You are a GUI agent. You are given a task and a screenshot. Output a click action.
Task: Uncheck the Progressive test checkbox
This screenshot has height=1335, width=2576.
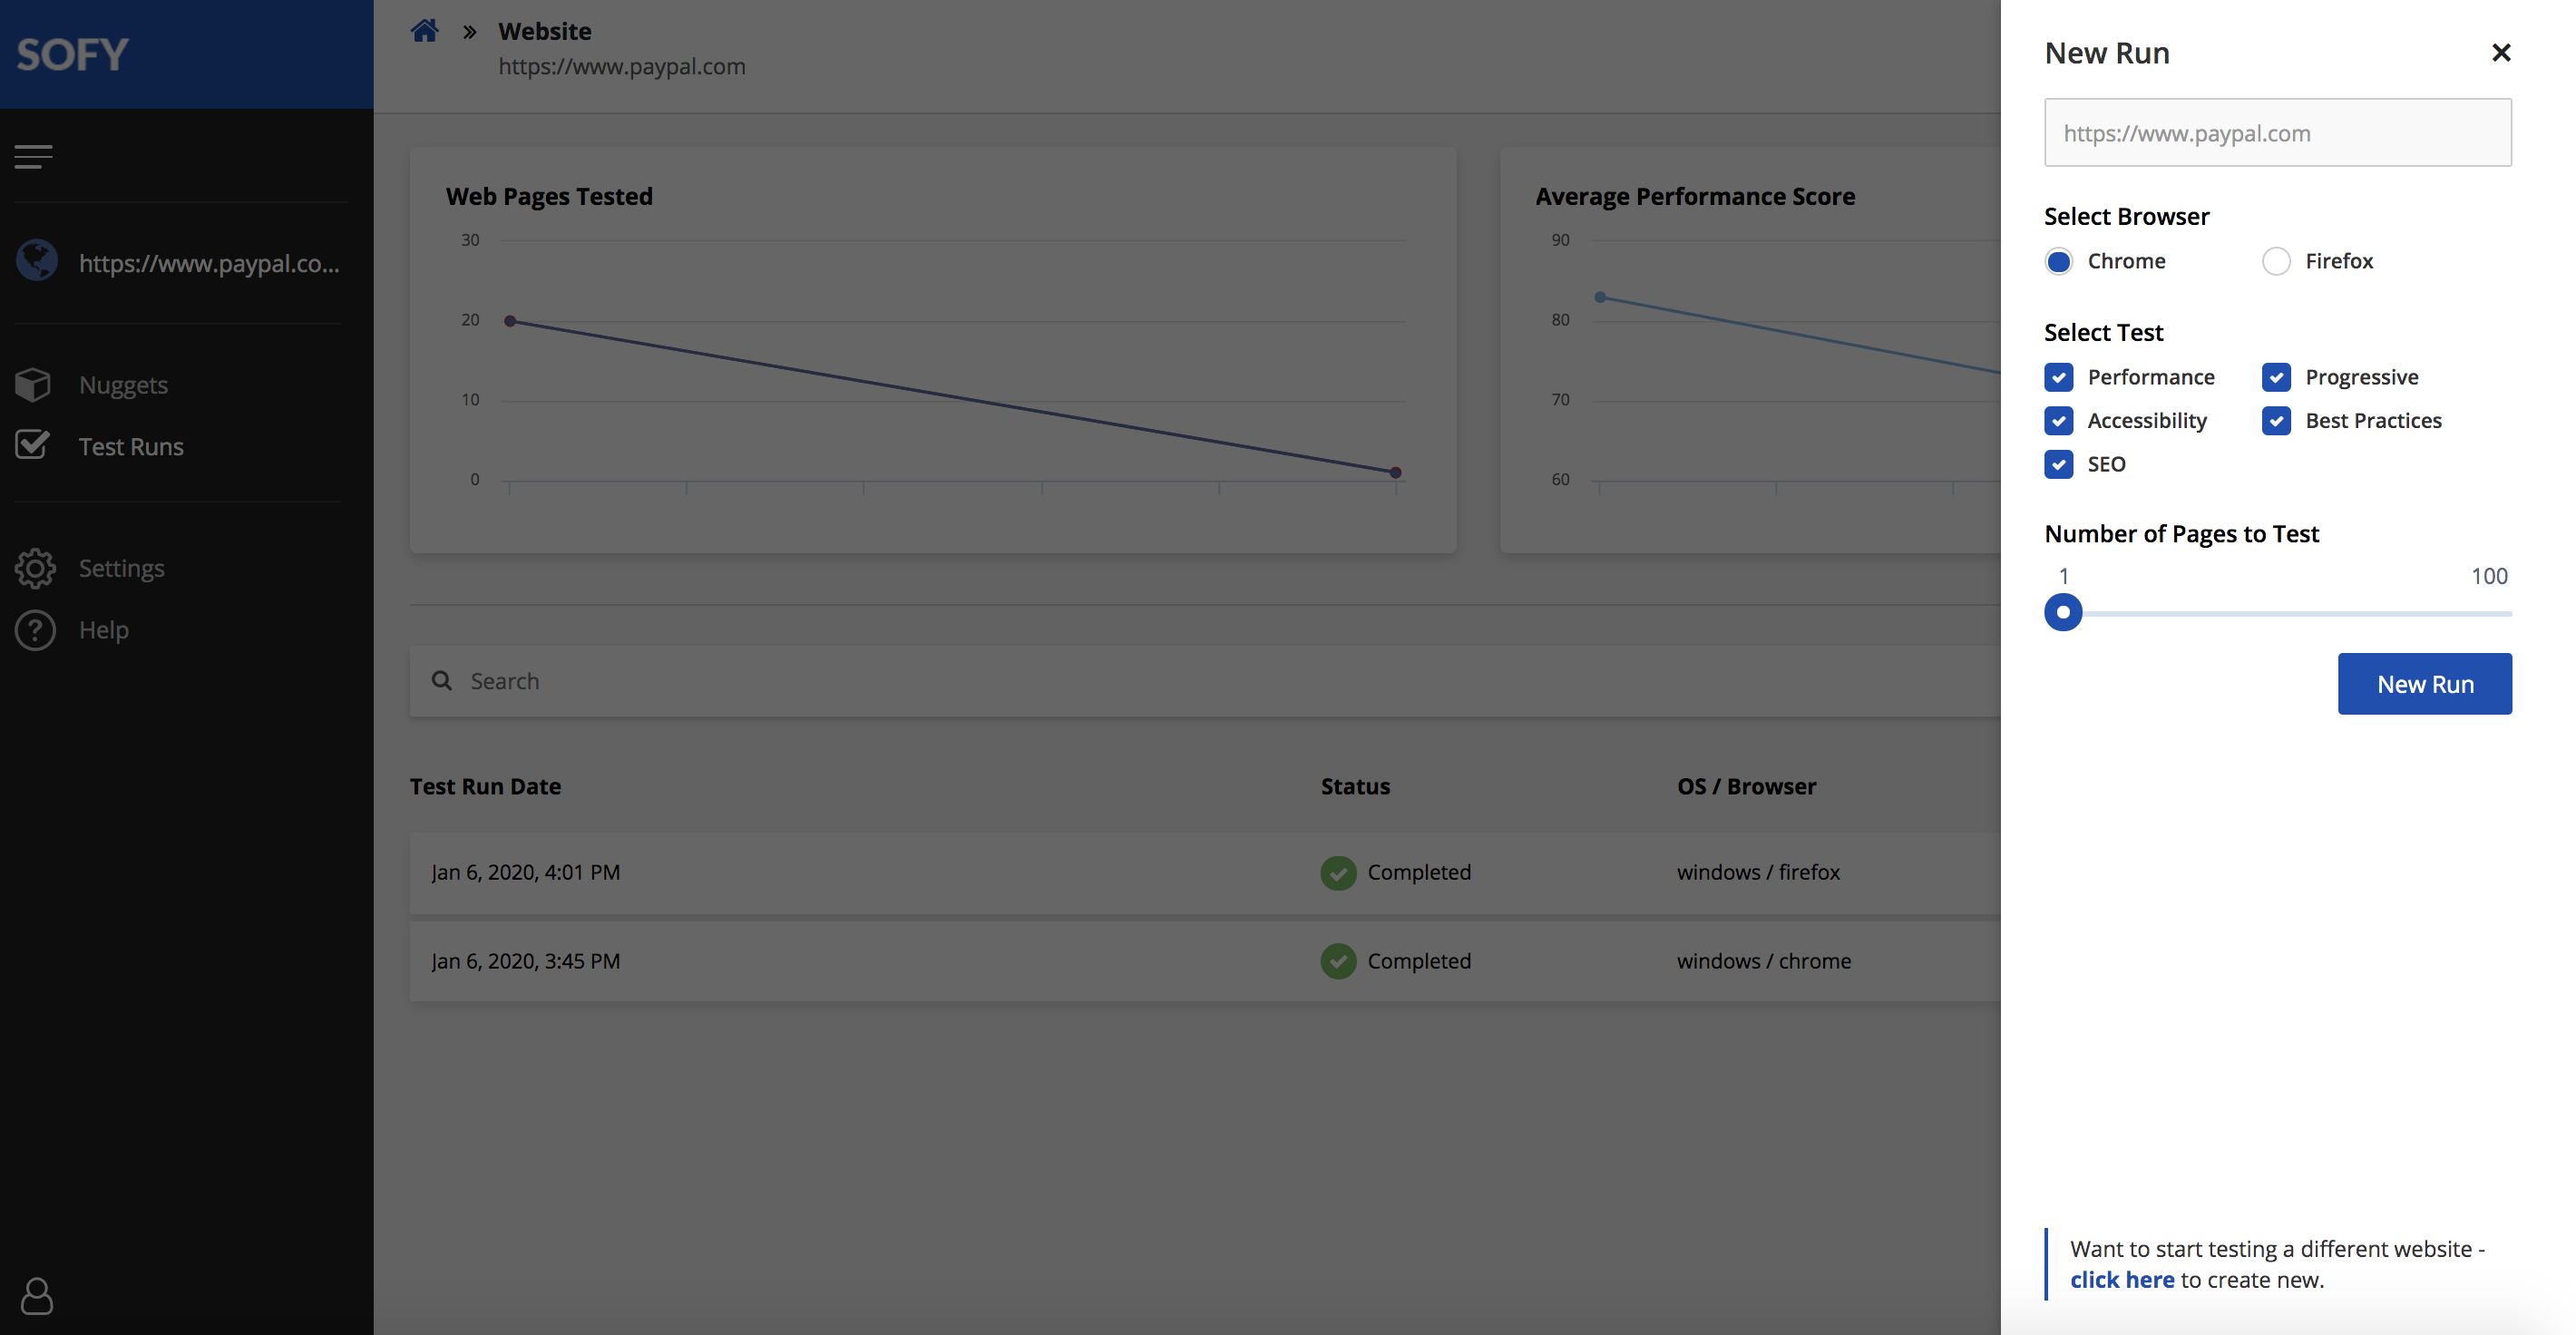click(2276, 377)
